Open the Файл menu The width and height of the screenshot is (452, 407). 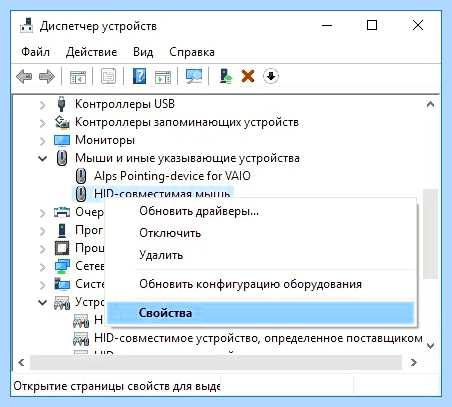point(35,52)
